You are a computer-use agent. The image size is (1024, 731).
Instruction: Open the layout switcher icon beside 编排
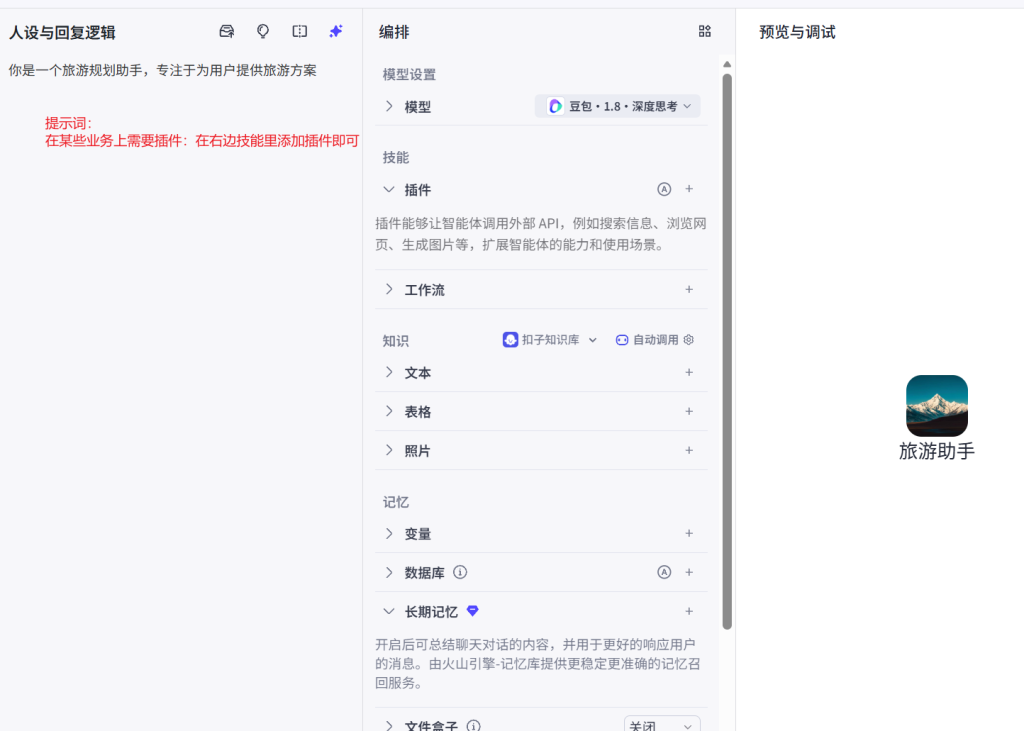(x=704, y=31)
